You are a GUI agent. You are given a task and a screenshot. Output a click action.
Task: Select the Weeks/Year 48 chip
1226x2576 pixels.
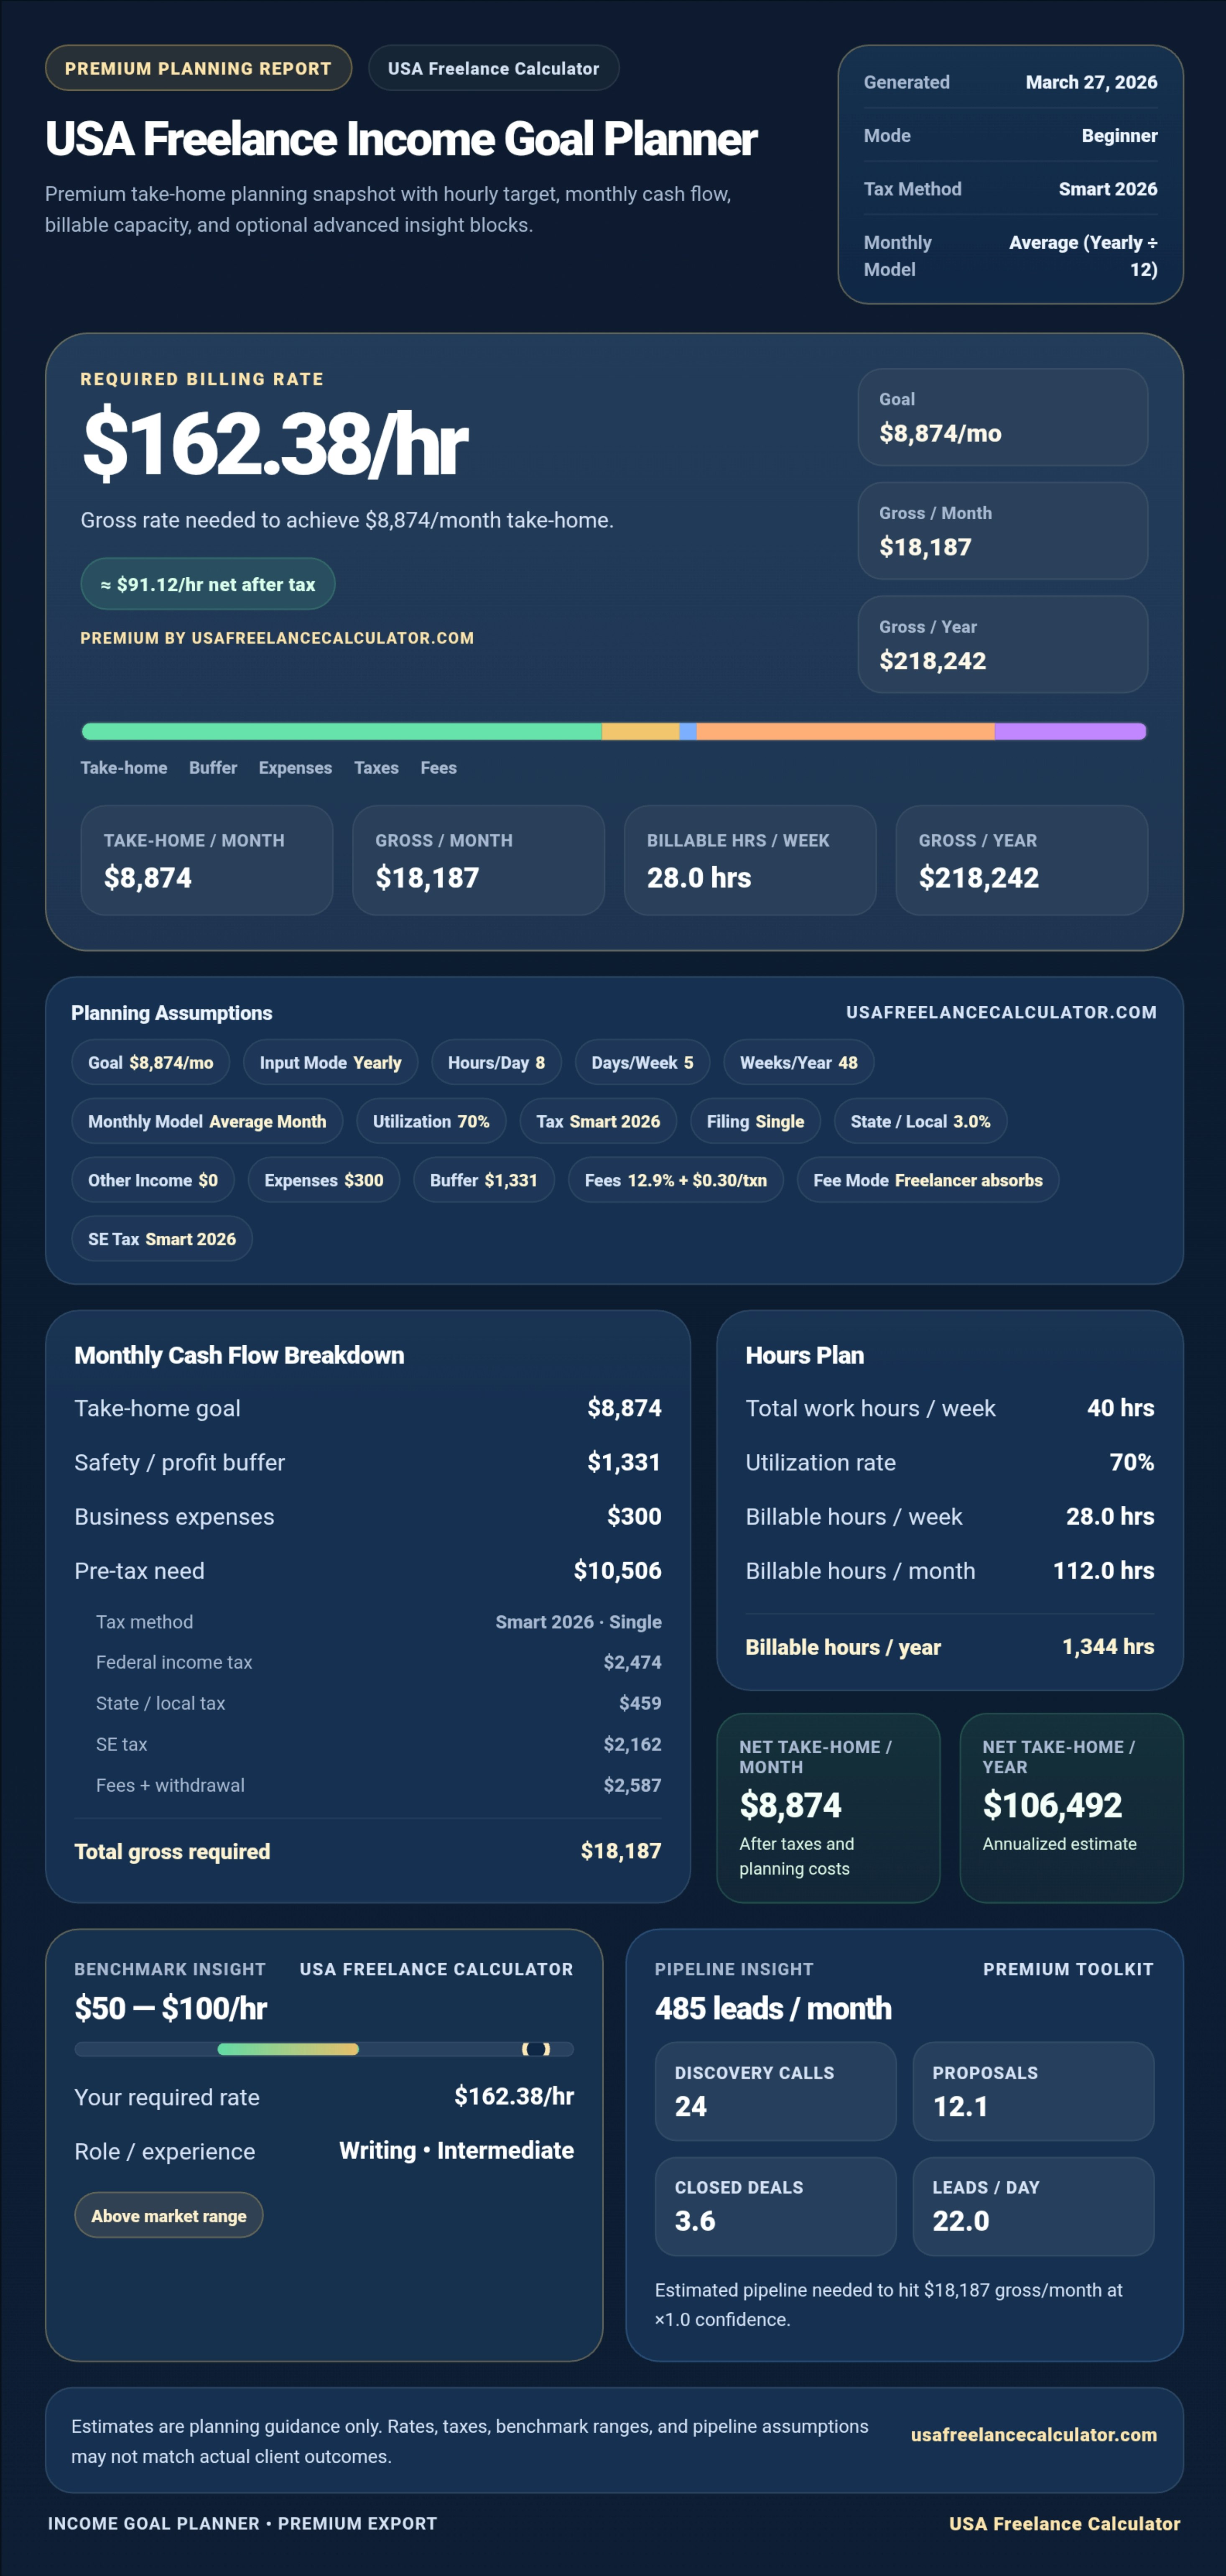click(x=798, y=1062)
